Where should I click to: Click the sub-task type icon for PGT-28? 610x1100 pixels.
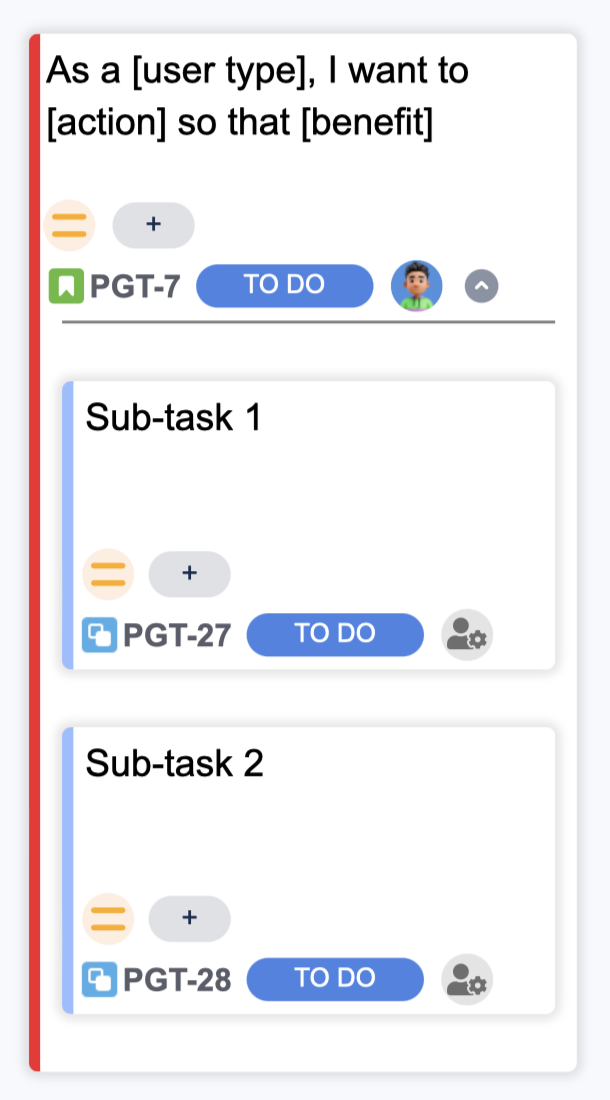pyautogui.click(x=99, y=980)
